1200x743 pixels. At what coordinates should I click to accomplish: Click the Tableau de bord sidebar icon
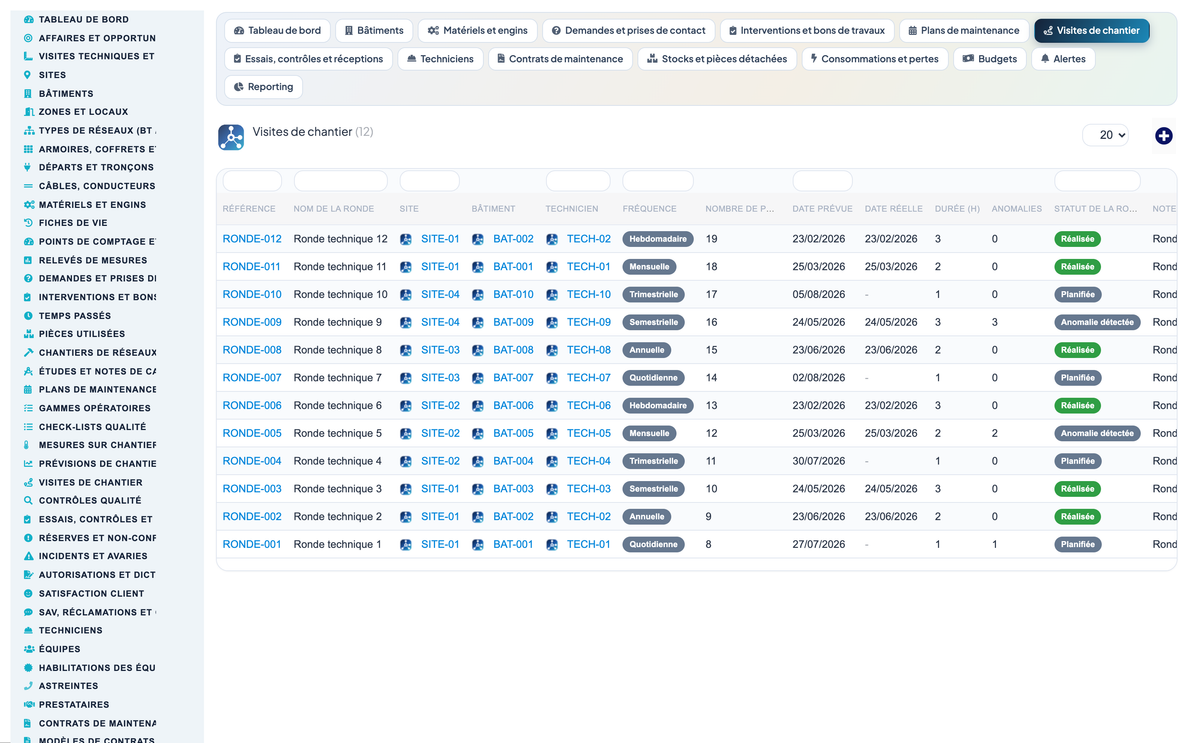(x=28, y=19)
